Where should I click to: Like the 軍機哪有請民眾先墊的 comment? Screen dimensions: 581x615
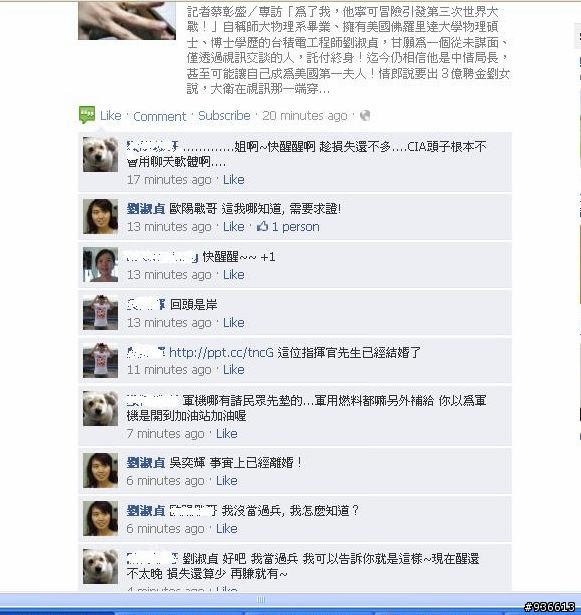[x=227, y=433]
